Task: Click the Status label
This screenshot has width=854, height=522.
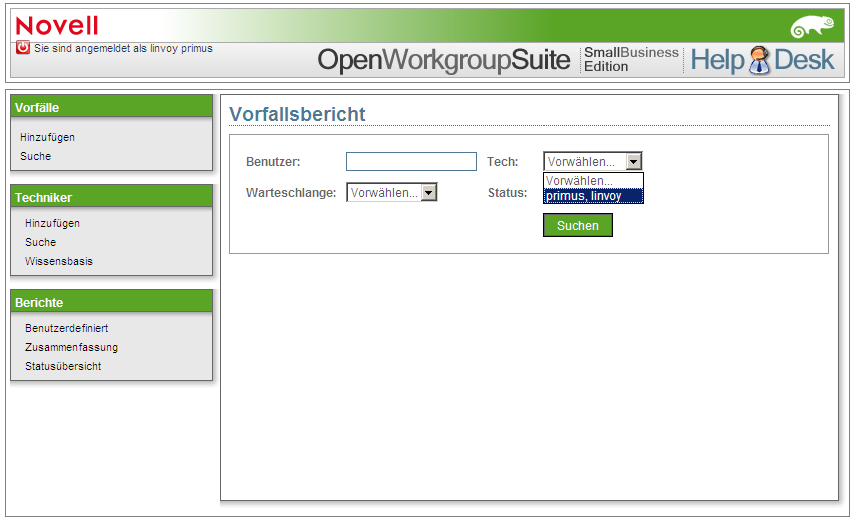Action: click(x=507, y=193)
